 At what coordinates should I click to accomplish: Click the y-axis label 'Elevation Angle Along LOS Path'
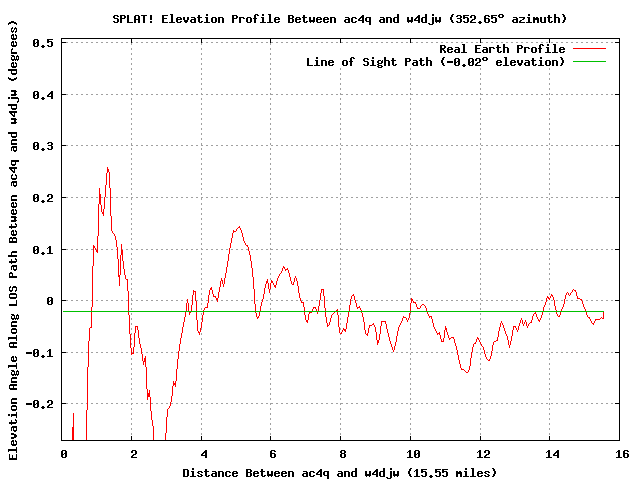(13, 241)
